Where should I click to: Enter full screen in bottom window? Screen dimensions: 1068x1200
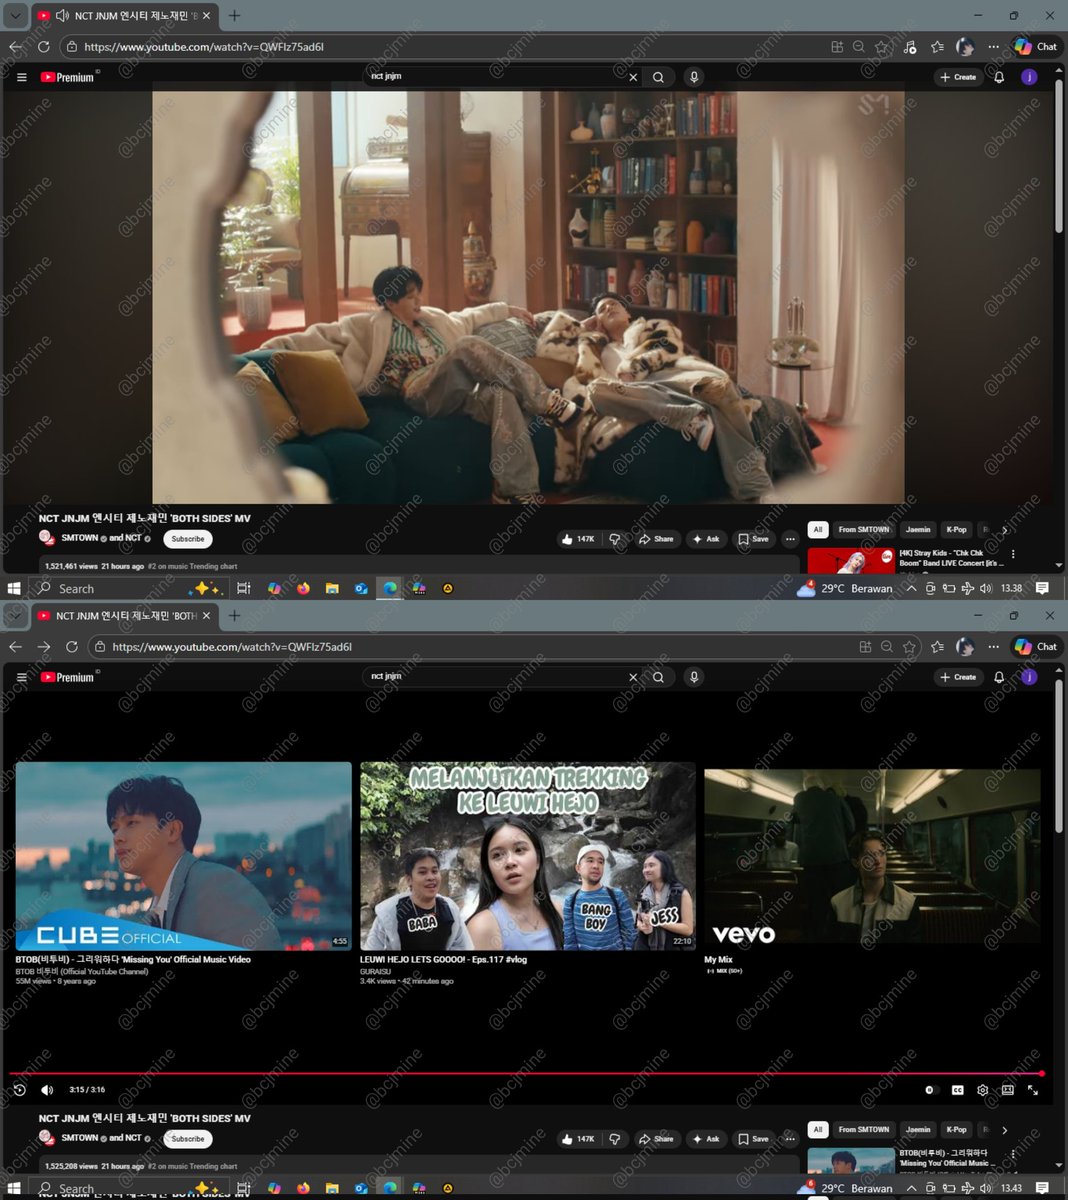click(1033, 1090)
